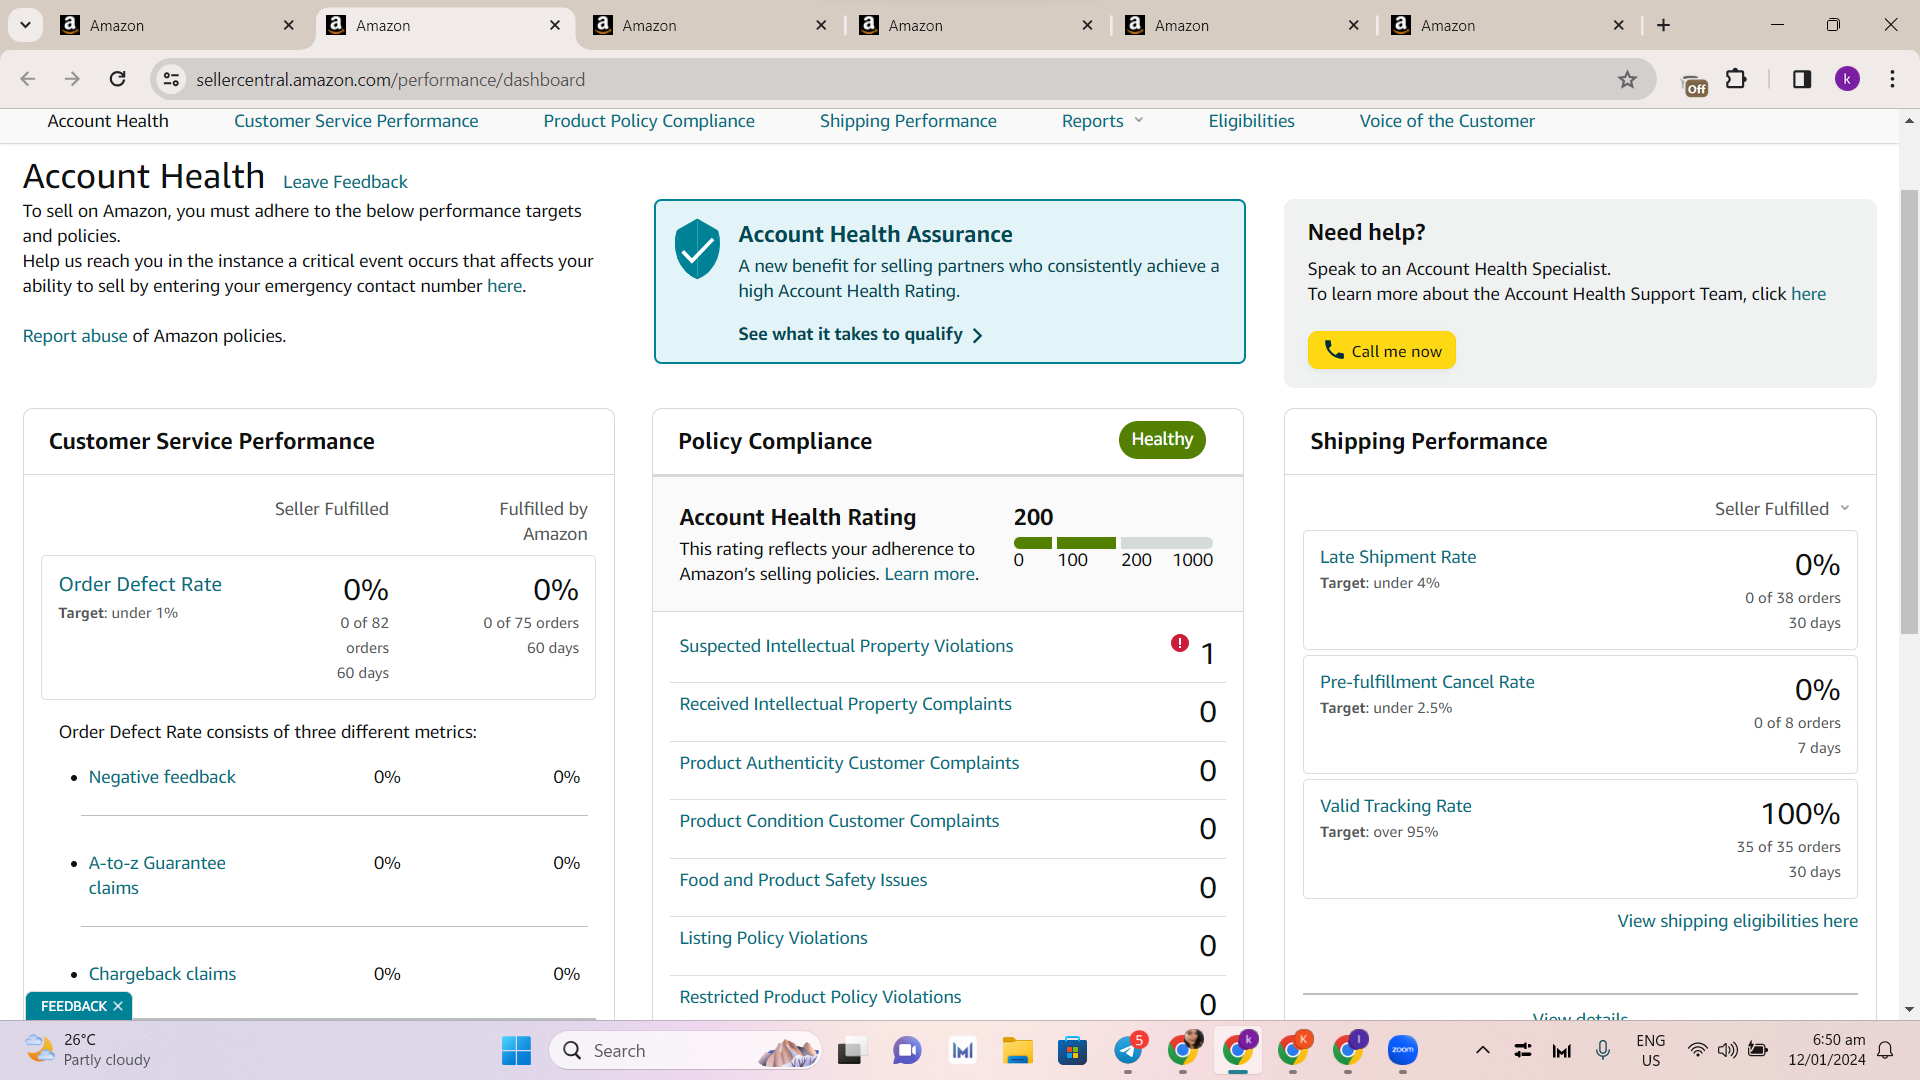Open Customer Service Performance tab
This screenshot has width=1920, height=1080.
click(356, 121)
